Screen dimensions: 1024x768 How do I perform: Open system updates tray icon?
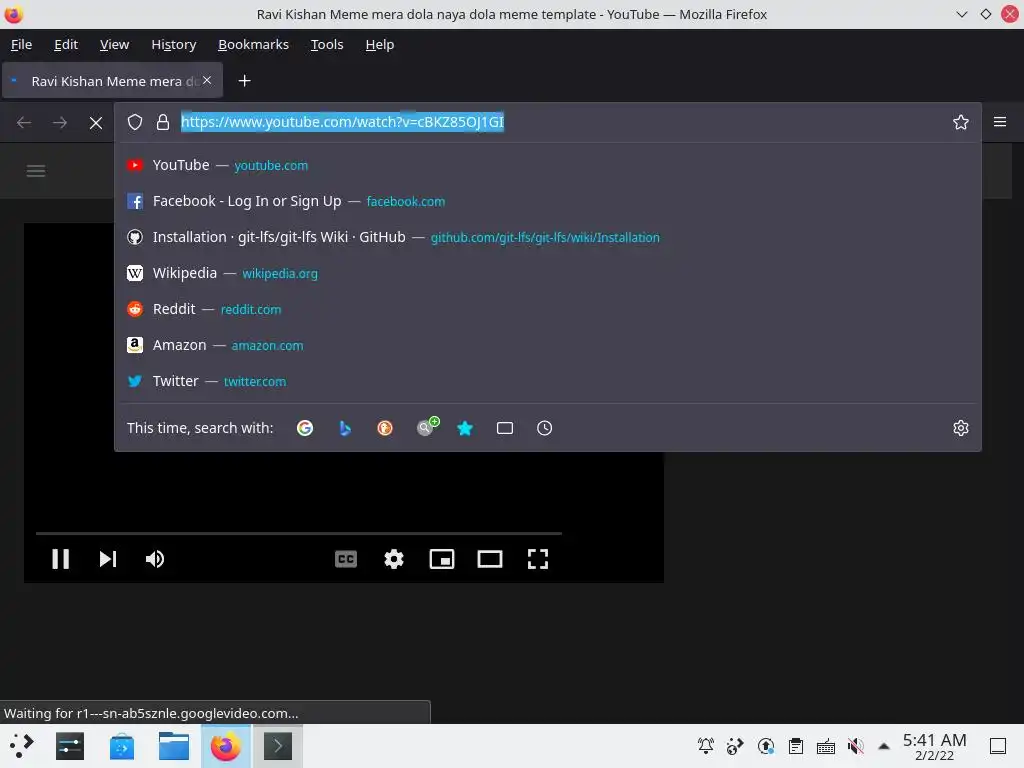[765, 746]
